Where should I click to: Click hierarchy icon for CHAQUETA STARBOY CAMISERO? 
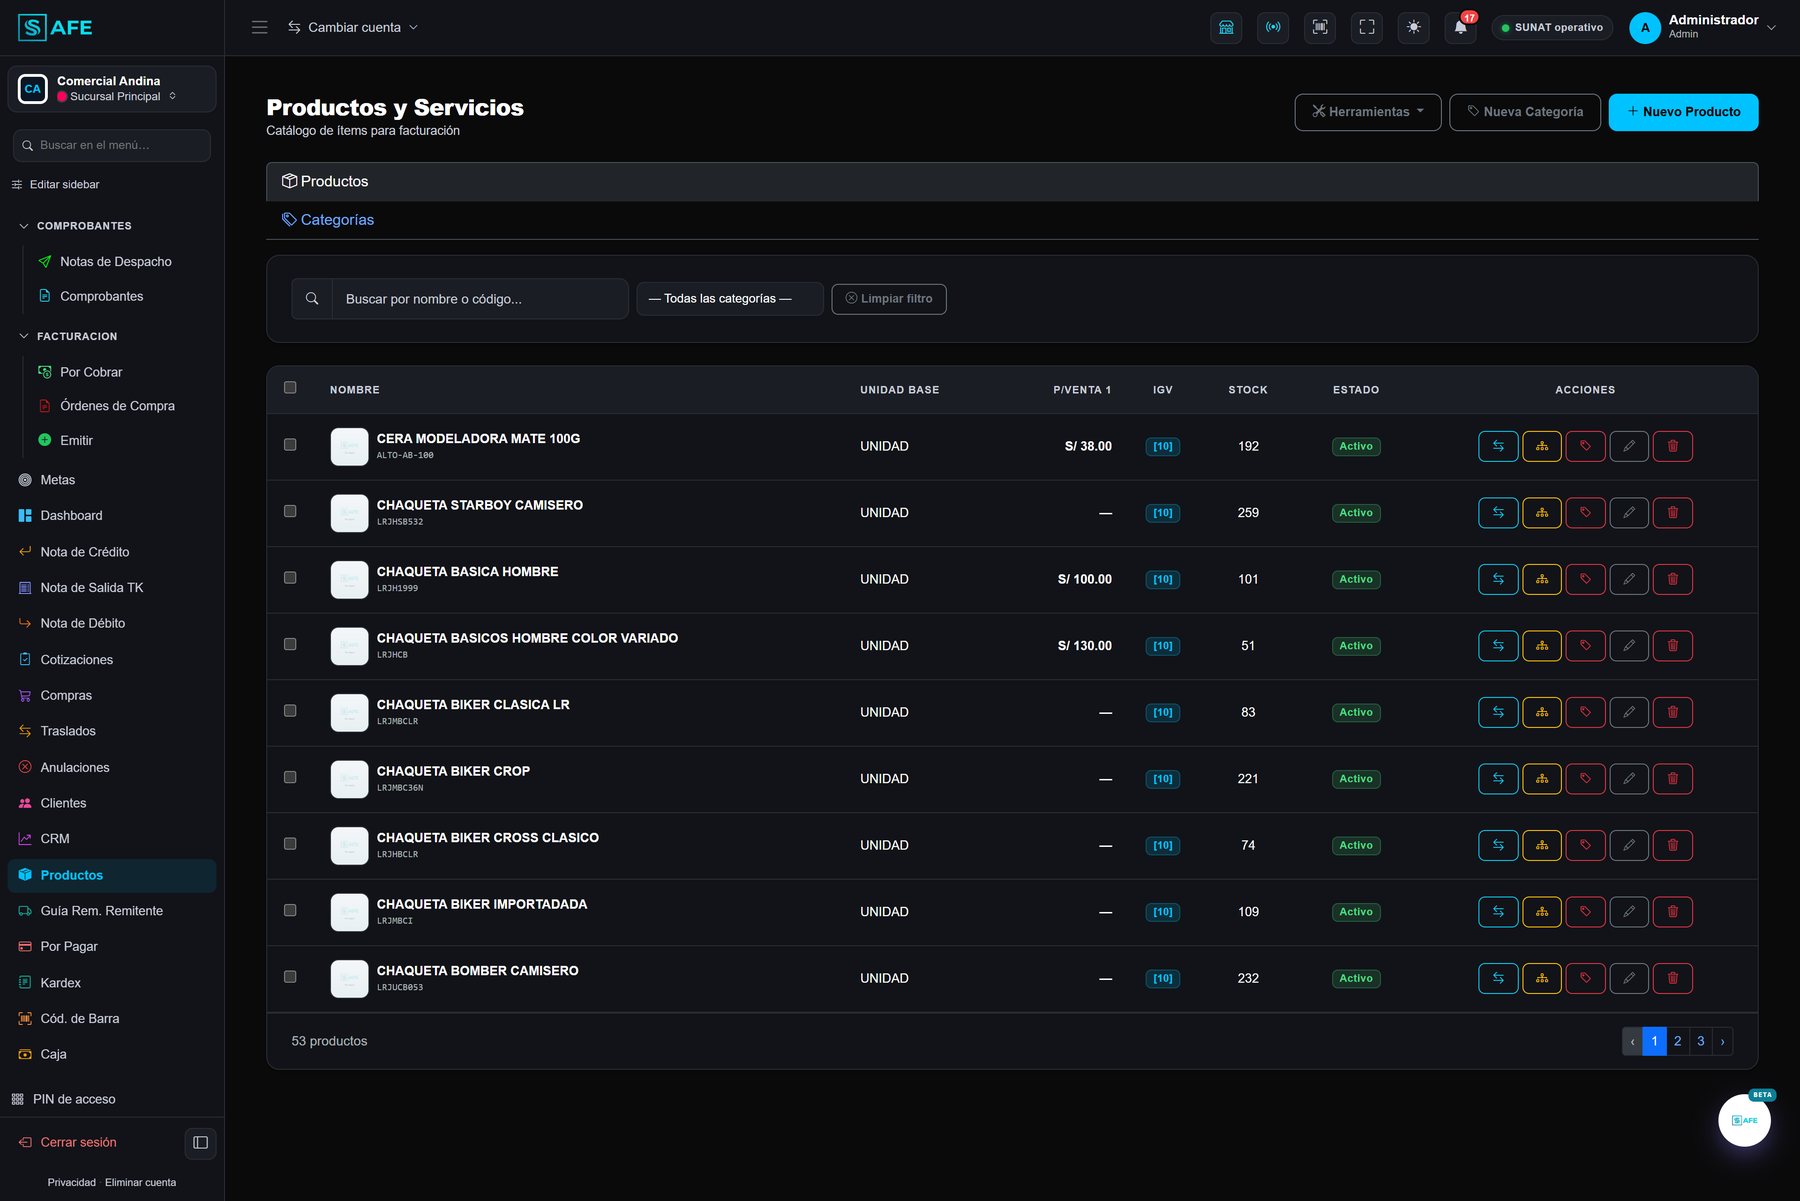click(x=1542, y=513)
